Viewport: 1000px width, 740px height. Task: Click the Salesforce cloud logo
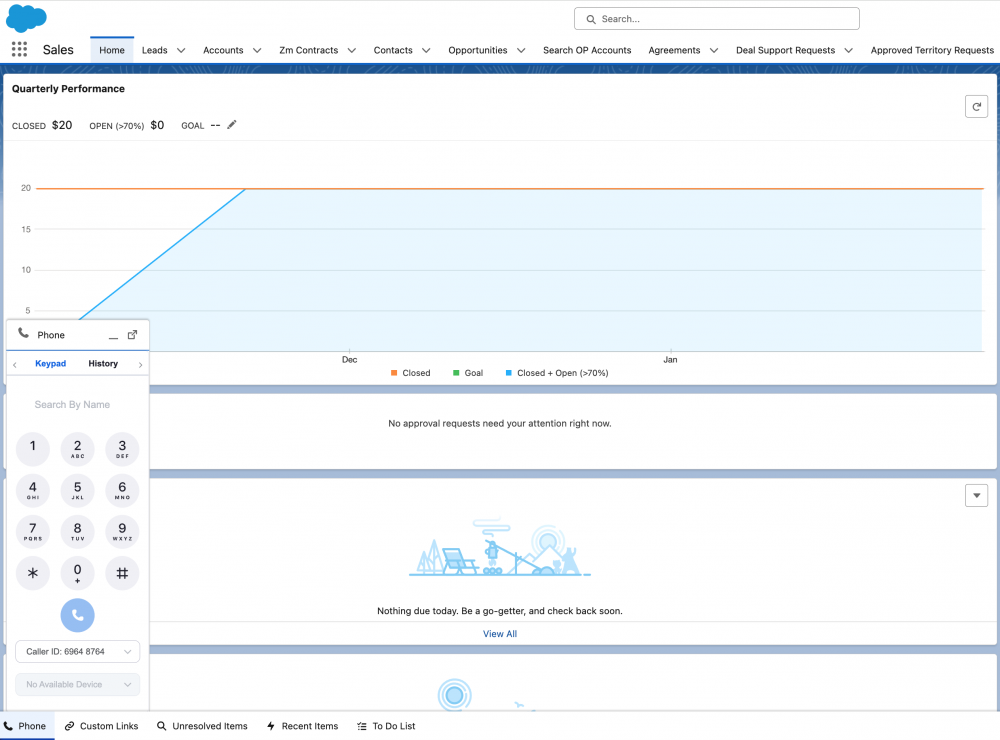click(x=26, y=18)
